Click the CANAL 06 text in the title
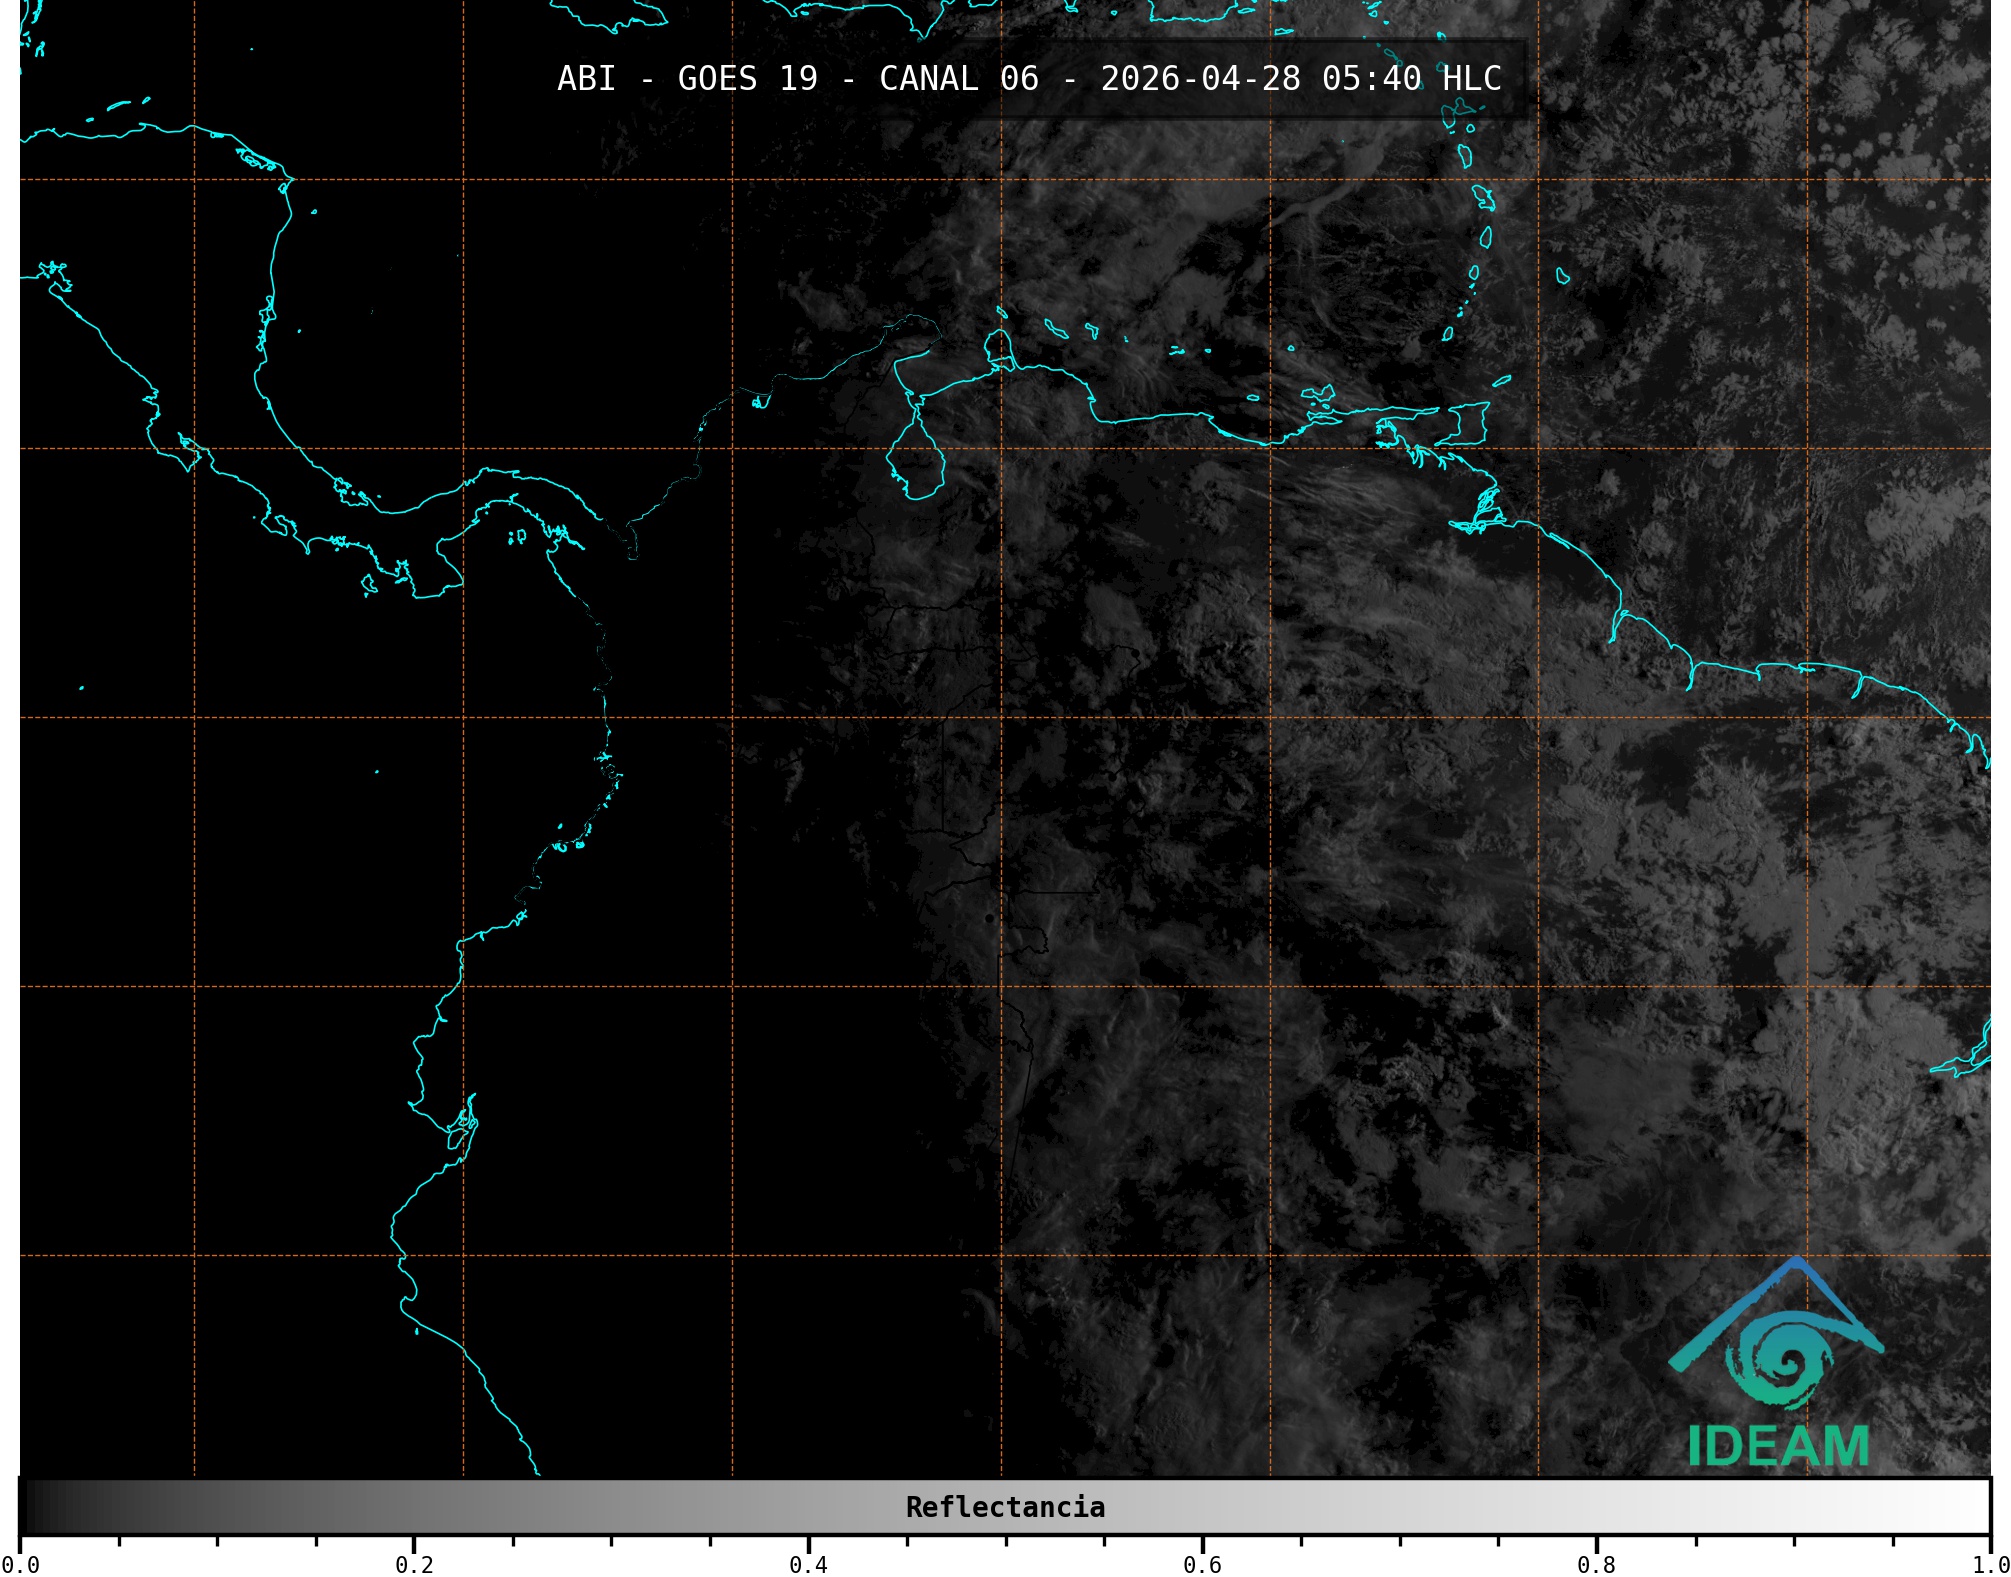This screenshot has width=2011, height=1577. pyautogui.click(x=958, y=78)
